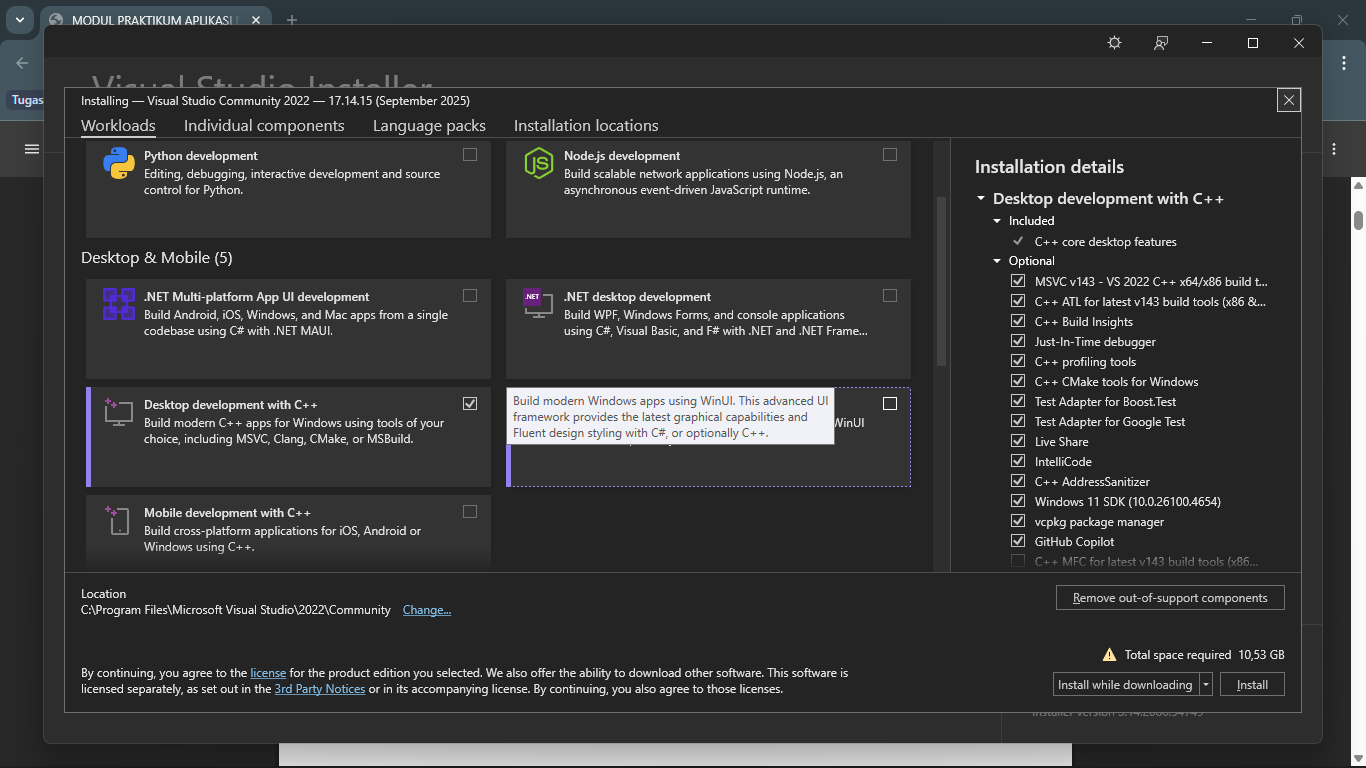Click the Change... location link

click(x=427, y=610)
